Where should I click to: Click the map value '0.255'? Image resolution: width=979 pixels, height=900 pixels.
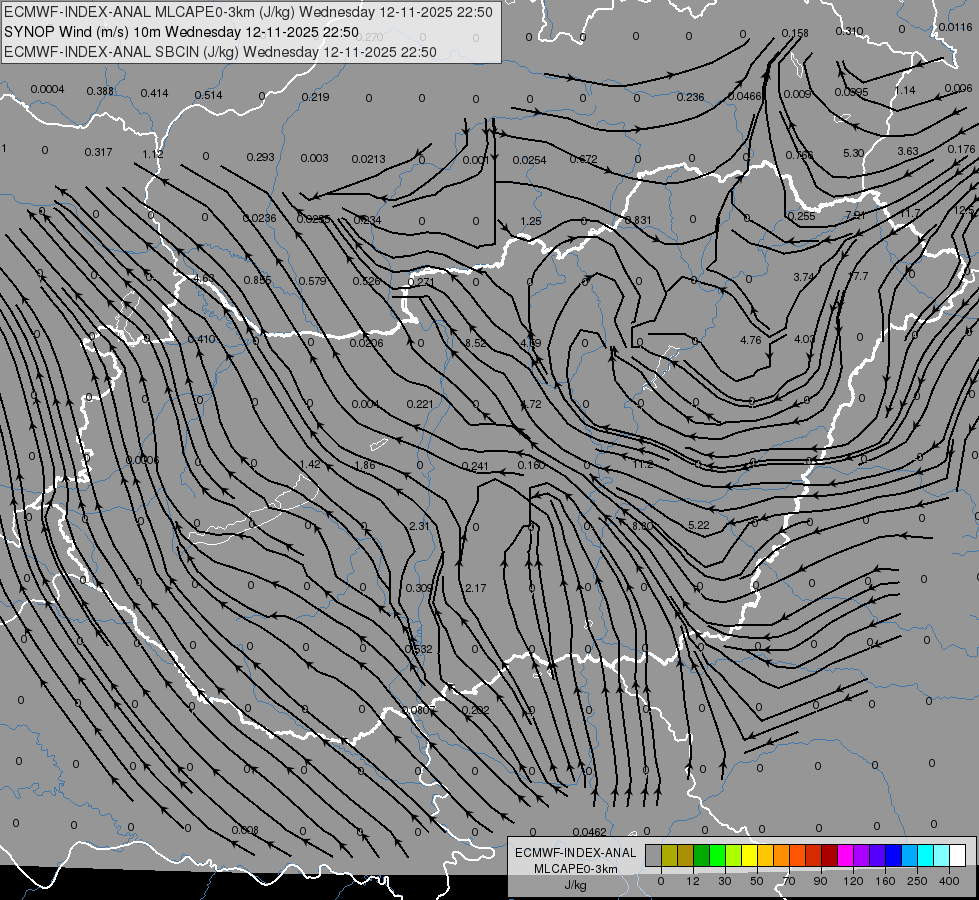point(801,216)
